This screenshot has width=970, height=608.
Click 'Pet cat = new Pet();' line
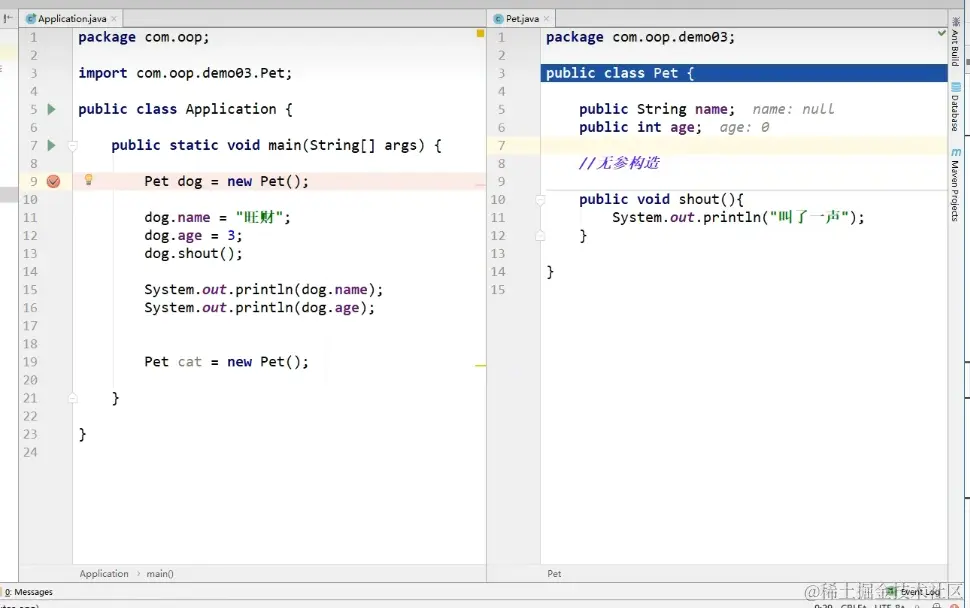(226, 362)
